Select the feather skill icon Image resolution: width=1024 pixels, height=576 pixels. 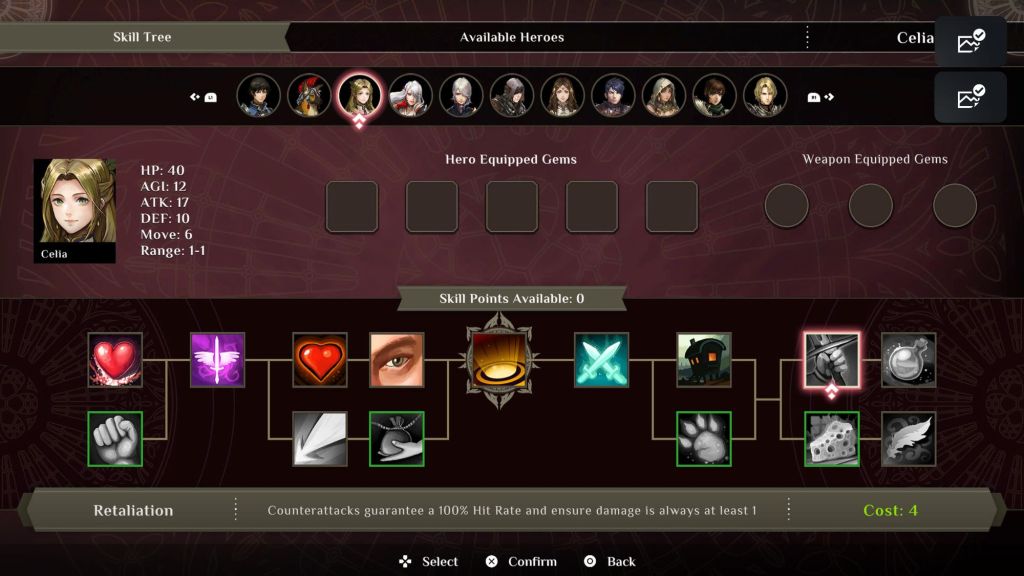pyautogui.click(x=908, y=439)
